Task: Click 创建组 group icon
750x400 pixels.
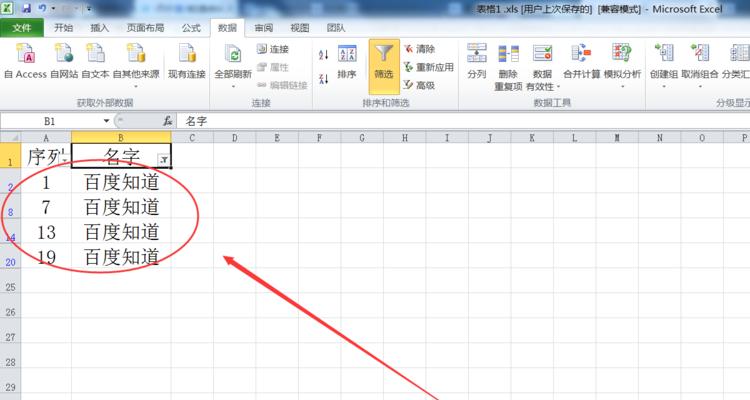Action: click(x=664, y=53)
